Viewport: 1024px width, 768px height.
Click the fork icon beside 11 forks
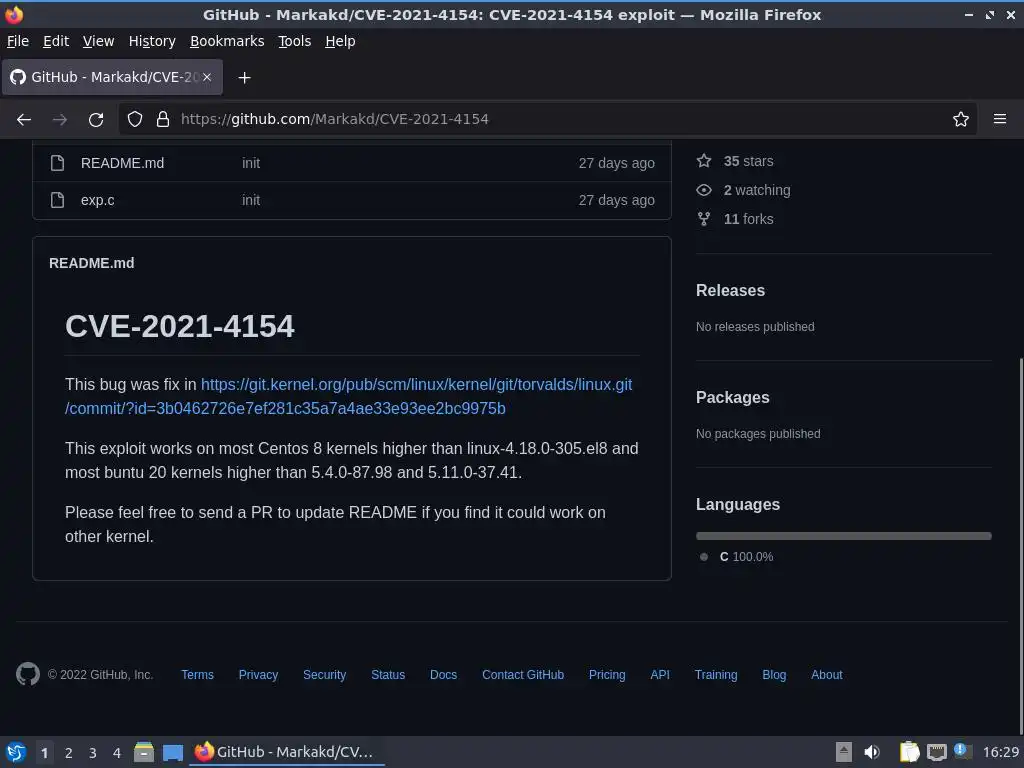(x=703, y=219)
